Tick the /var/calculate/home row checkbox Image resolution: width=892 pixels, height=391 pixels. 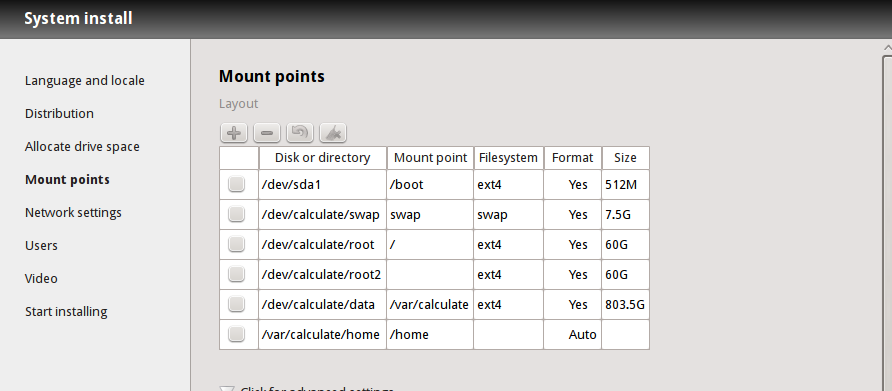pos(236,334)
